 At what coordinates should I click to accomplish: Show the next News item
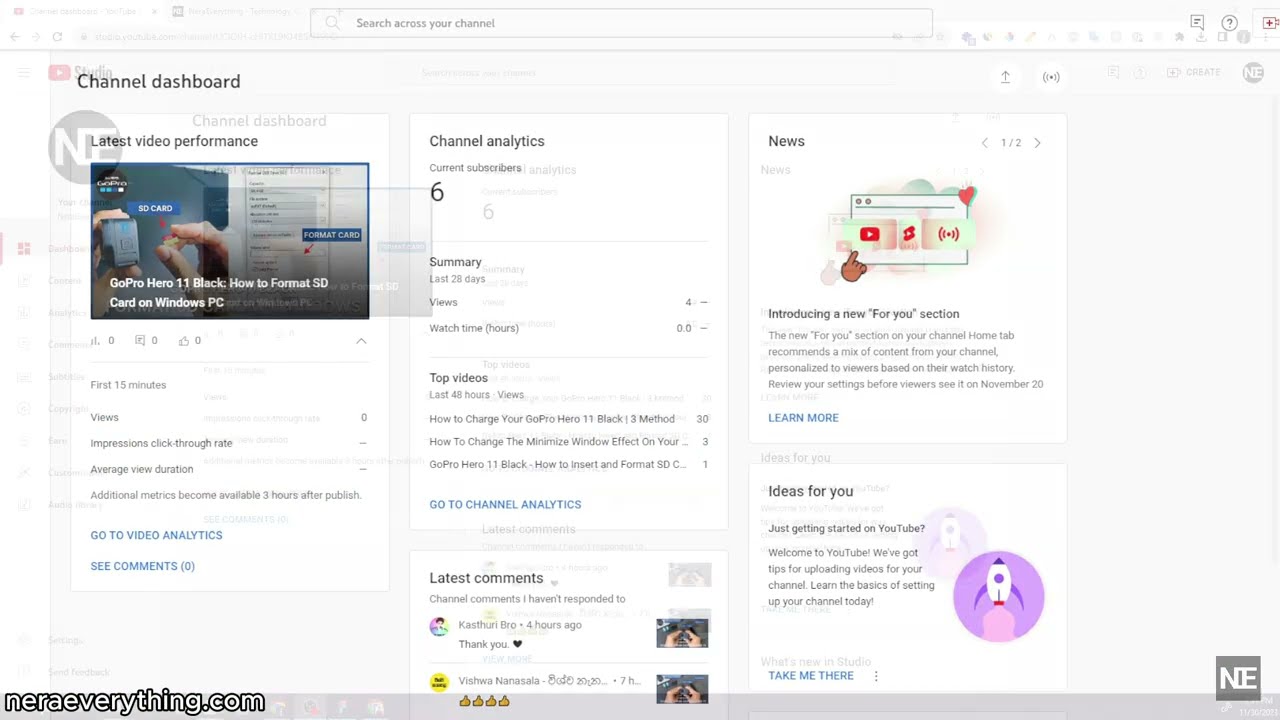point(1037,143)
